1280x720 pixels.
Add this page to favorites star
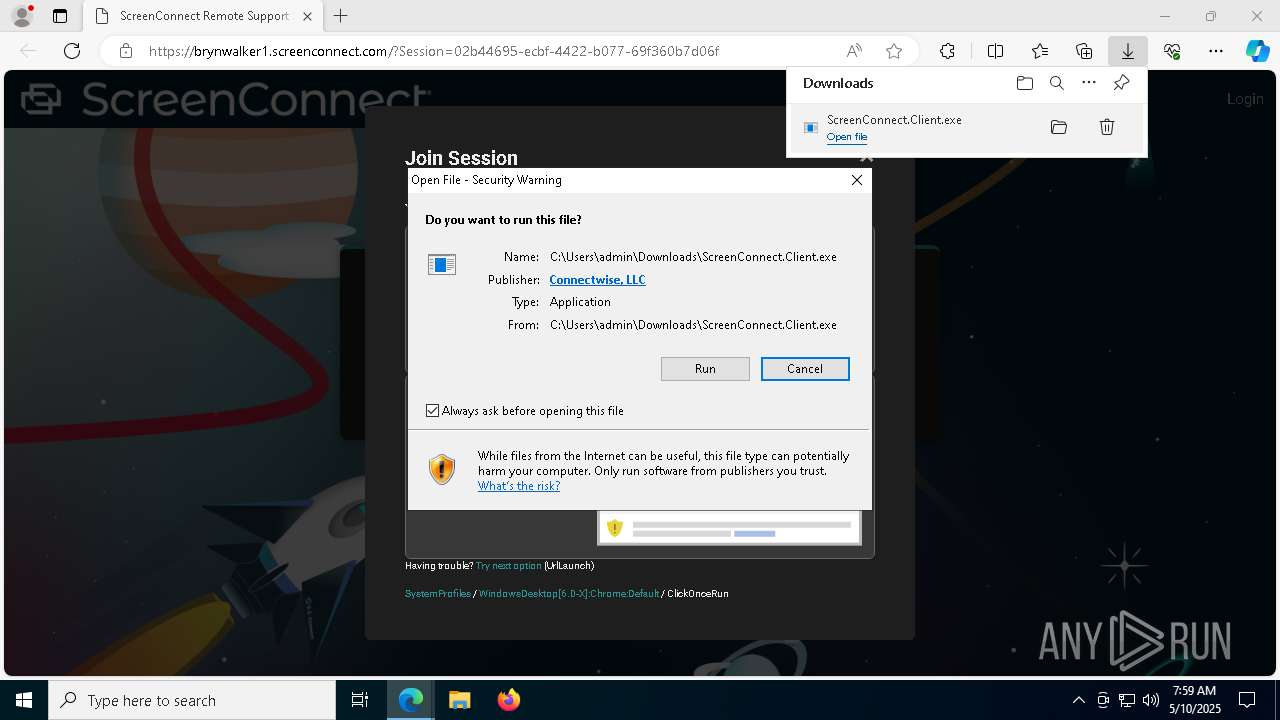click(894, 51)
